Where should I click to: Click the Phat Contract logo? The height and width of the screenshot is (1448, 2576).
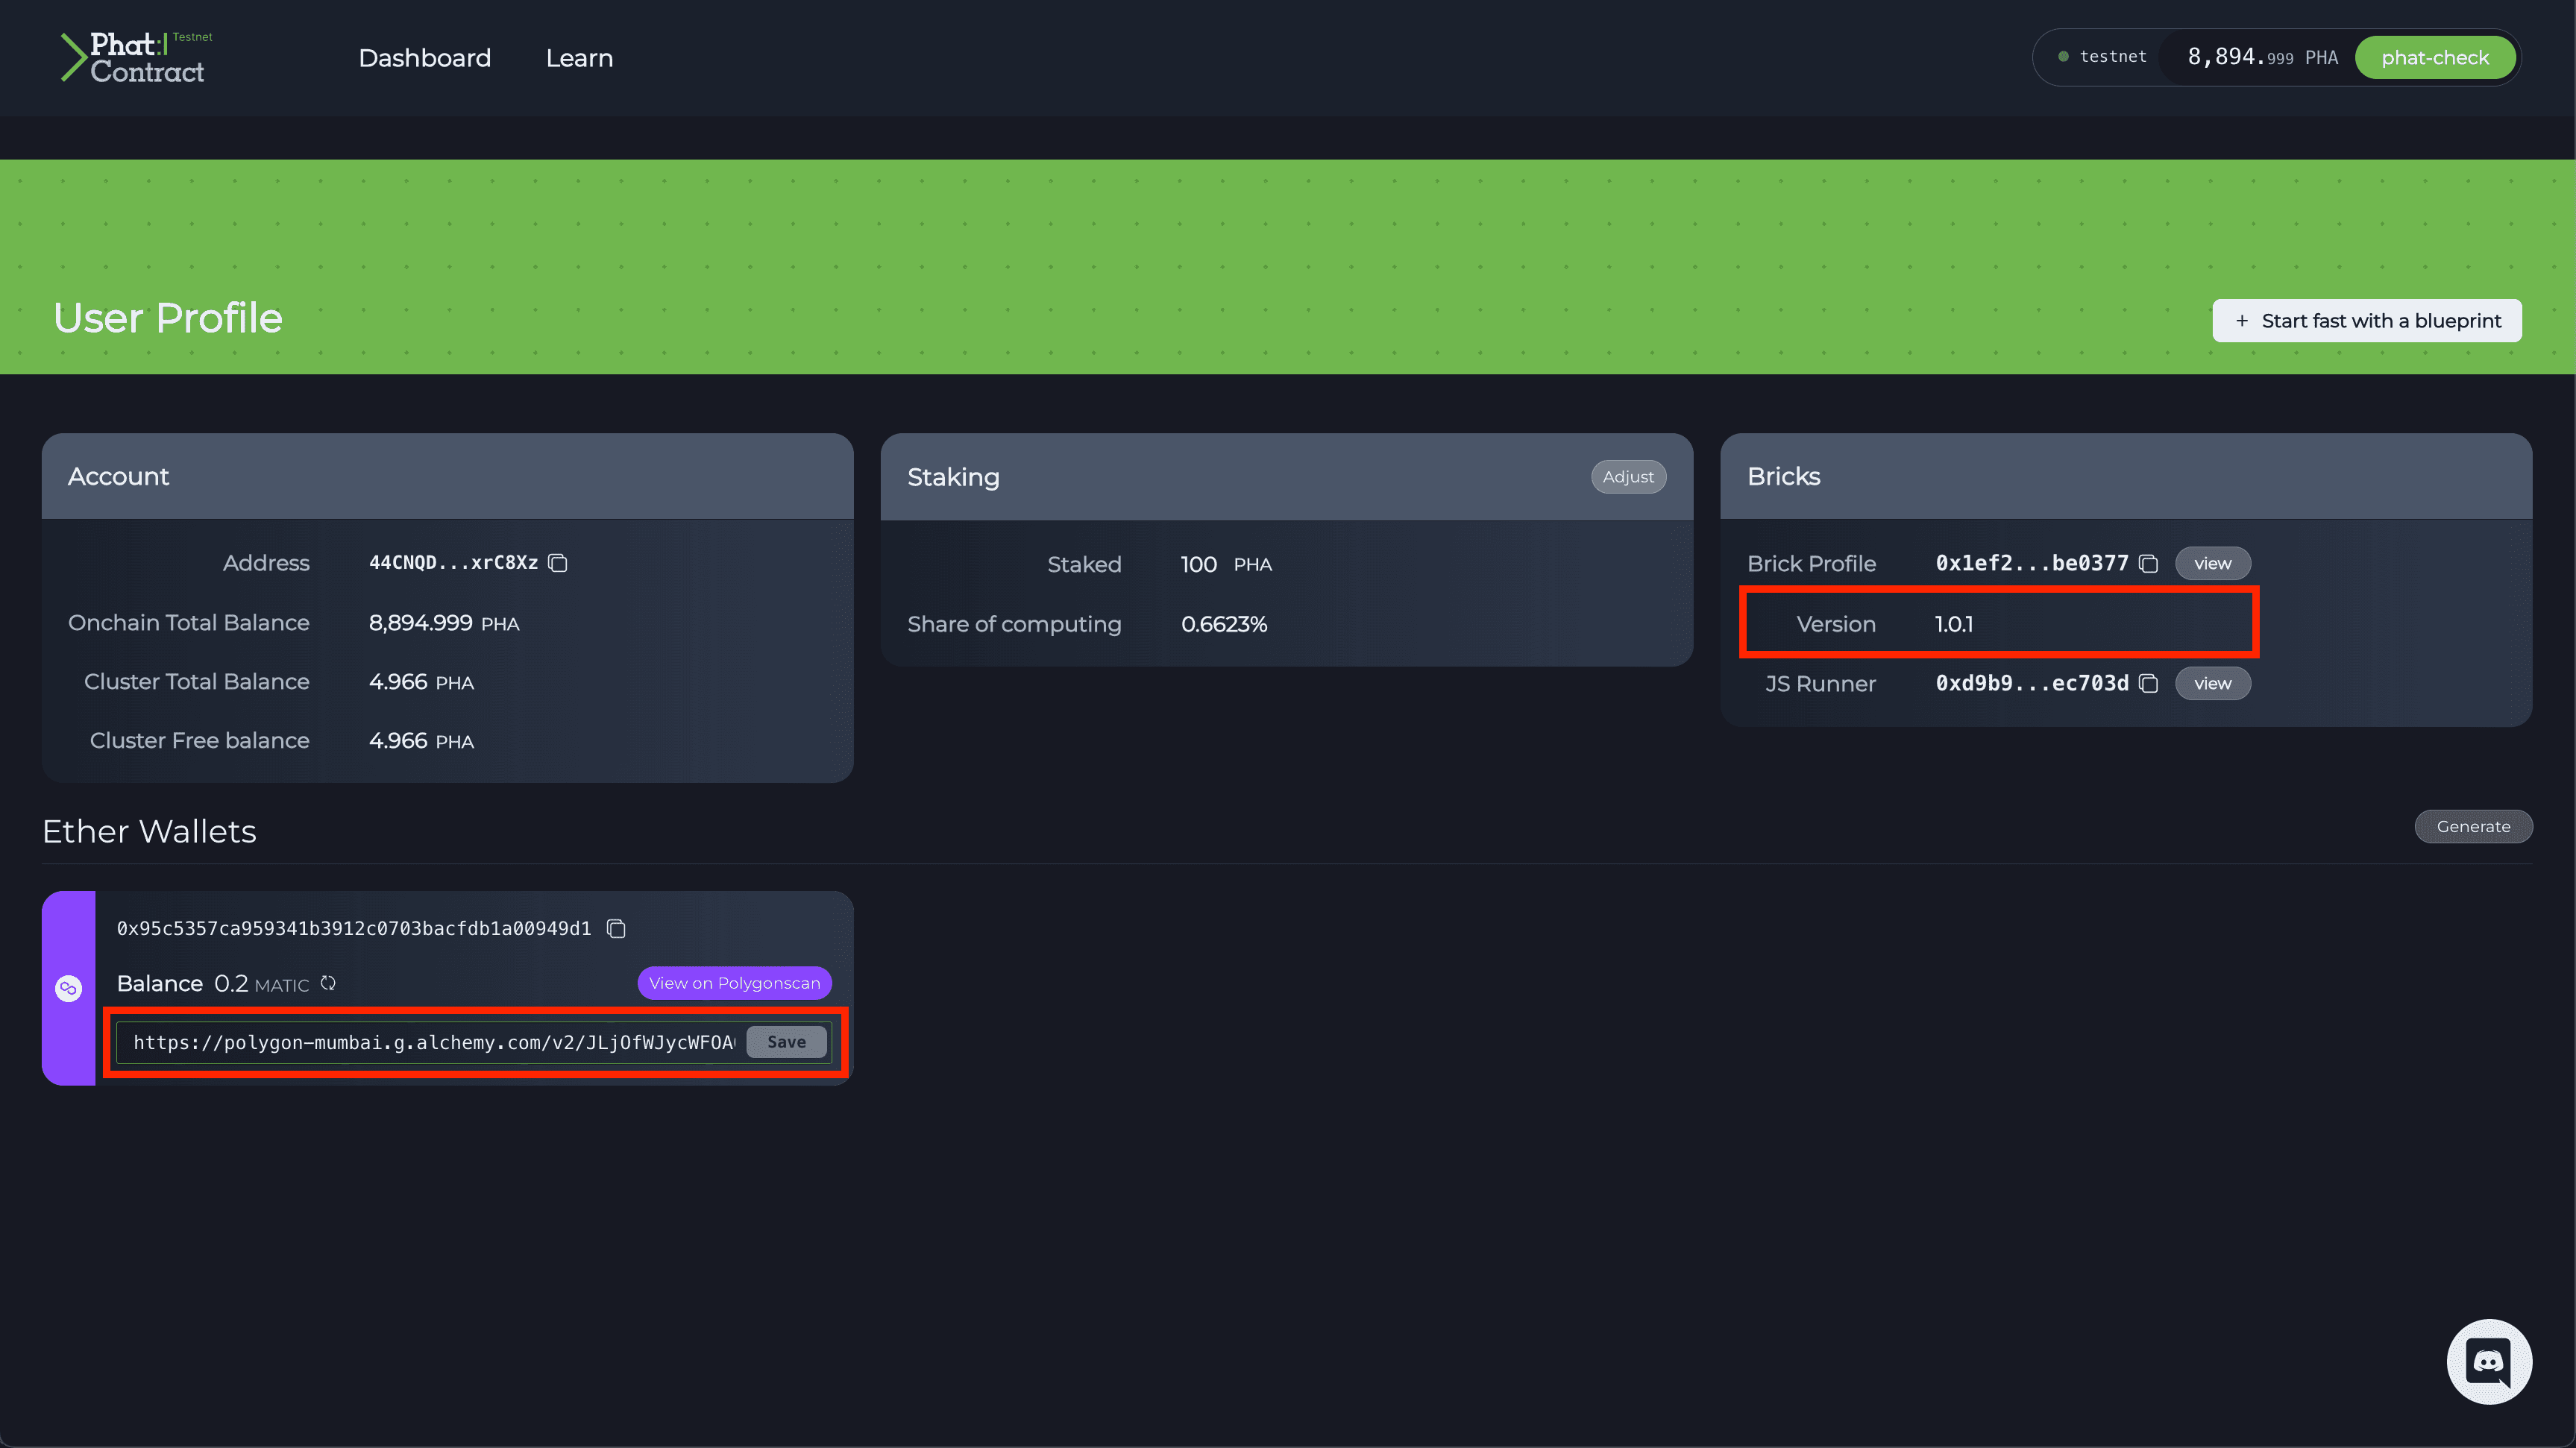[136, 58]
